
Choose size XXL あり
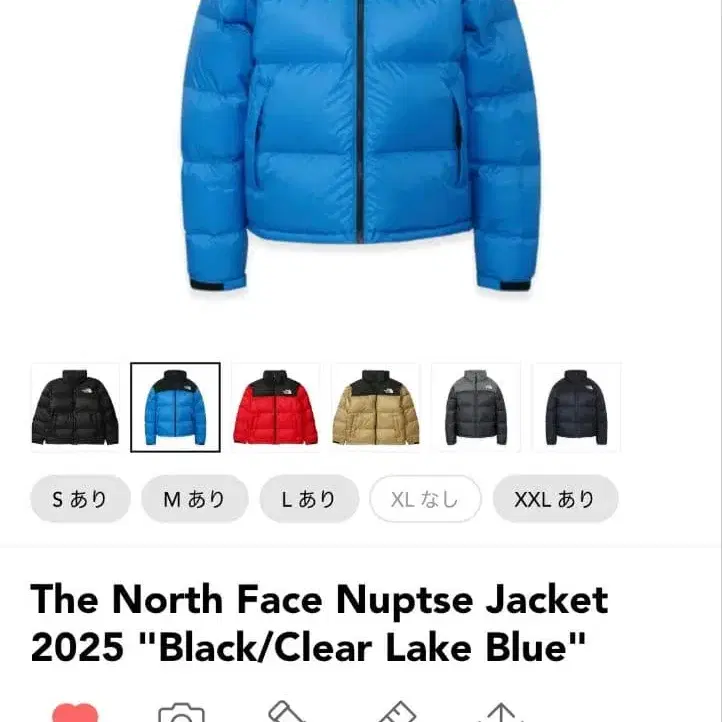point(555,499)
